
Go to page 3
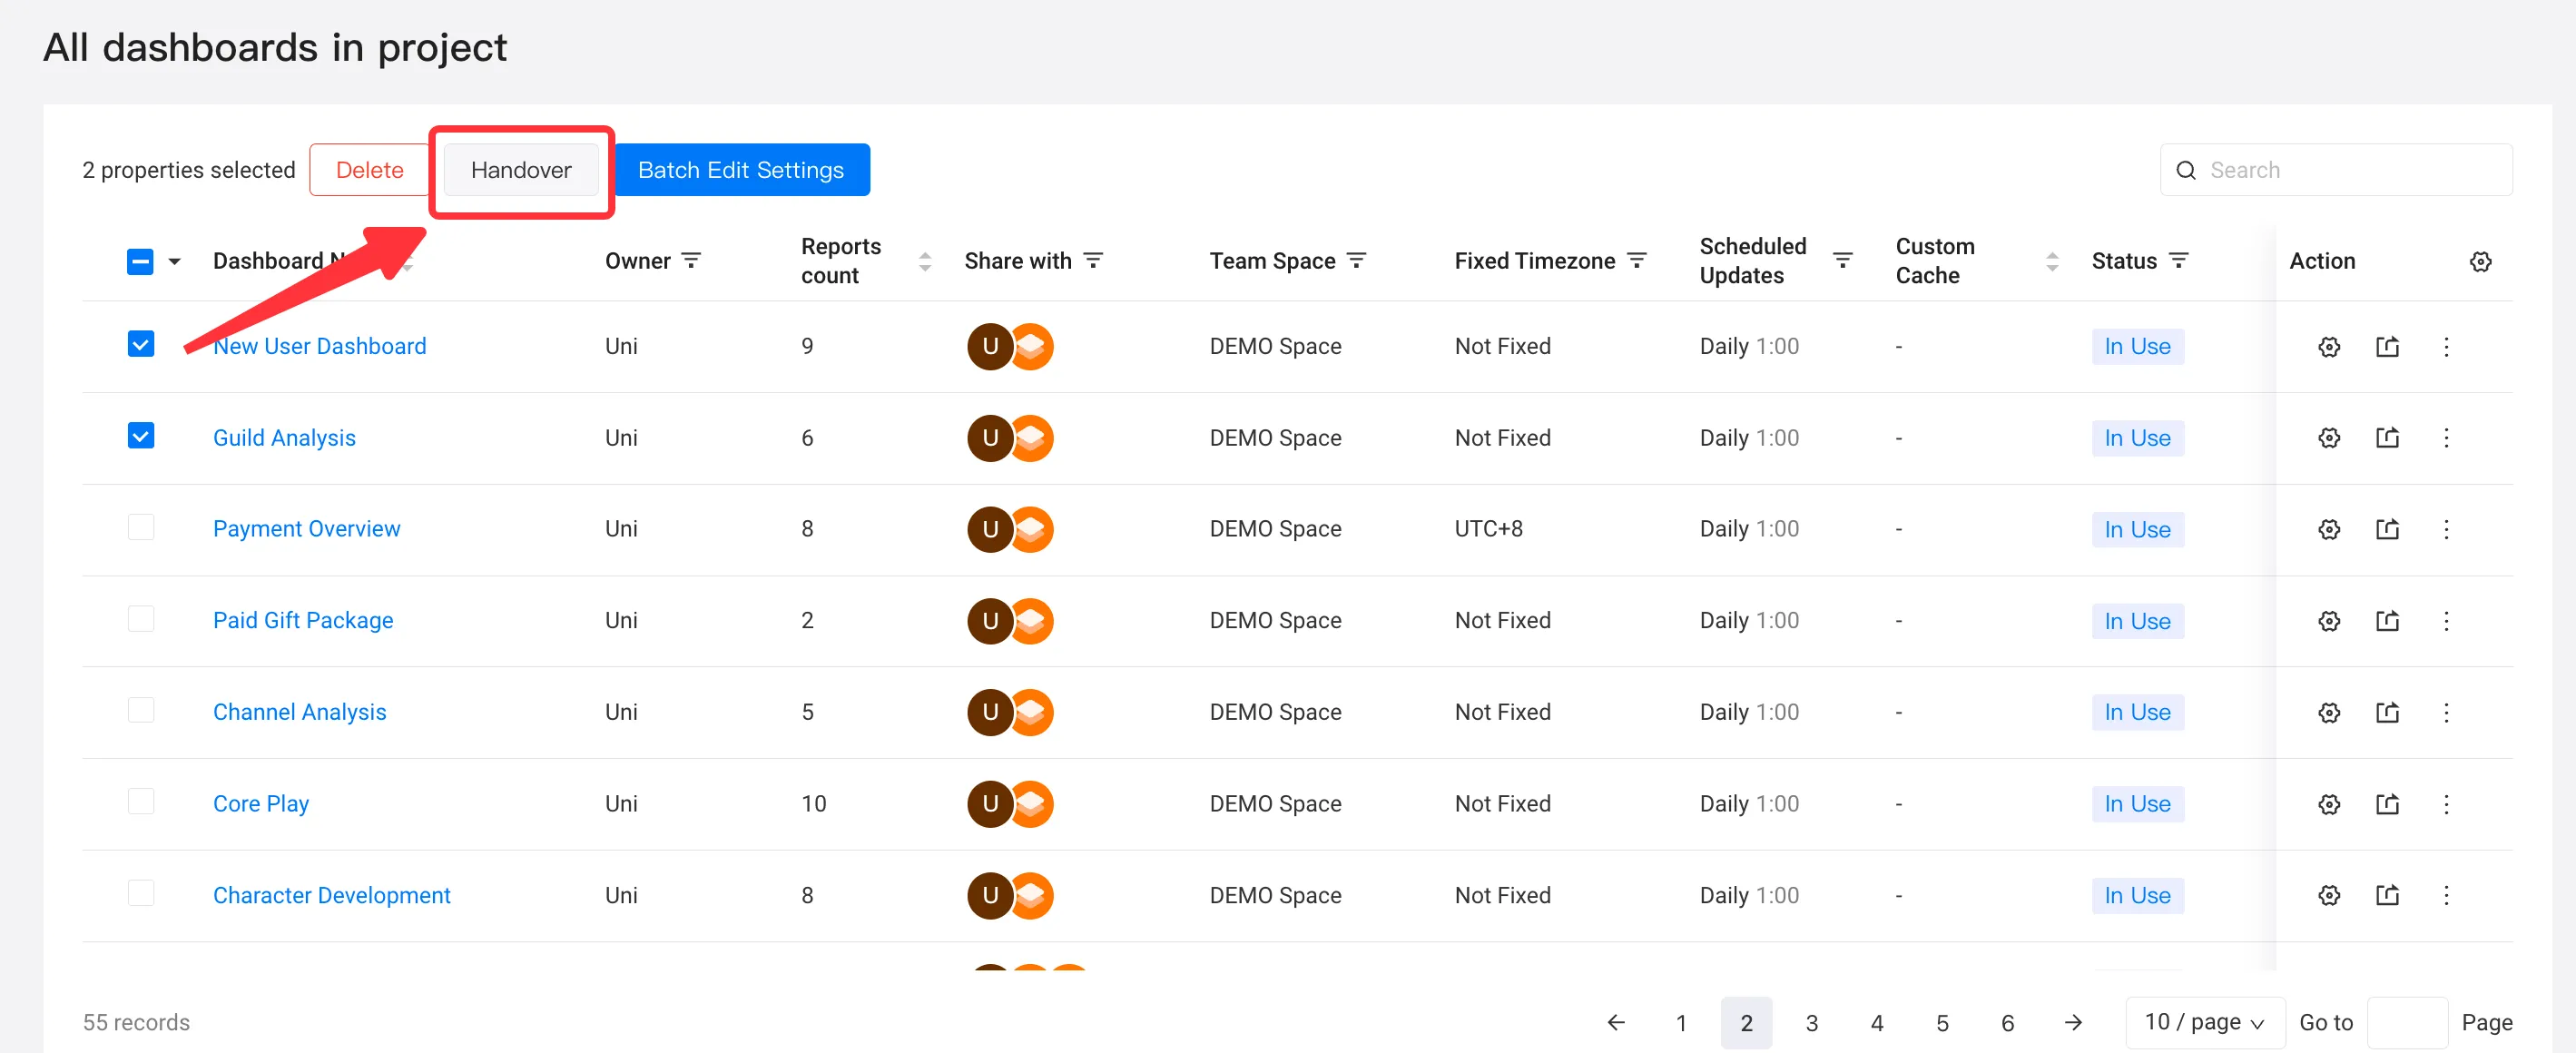point(1810,1022)
